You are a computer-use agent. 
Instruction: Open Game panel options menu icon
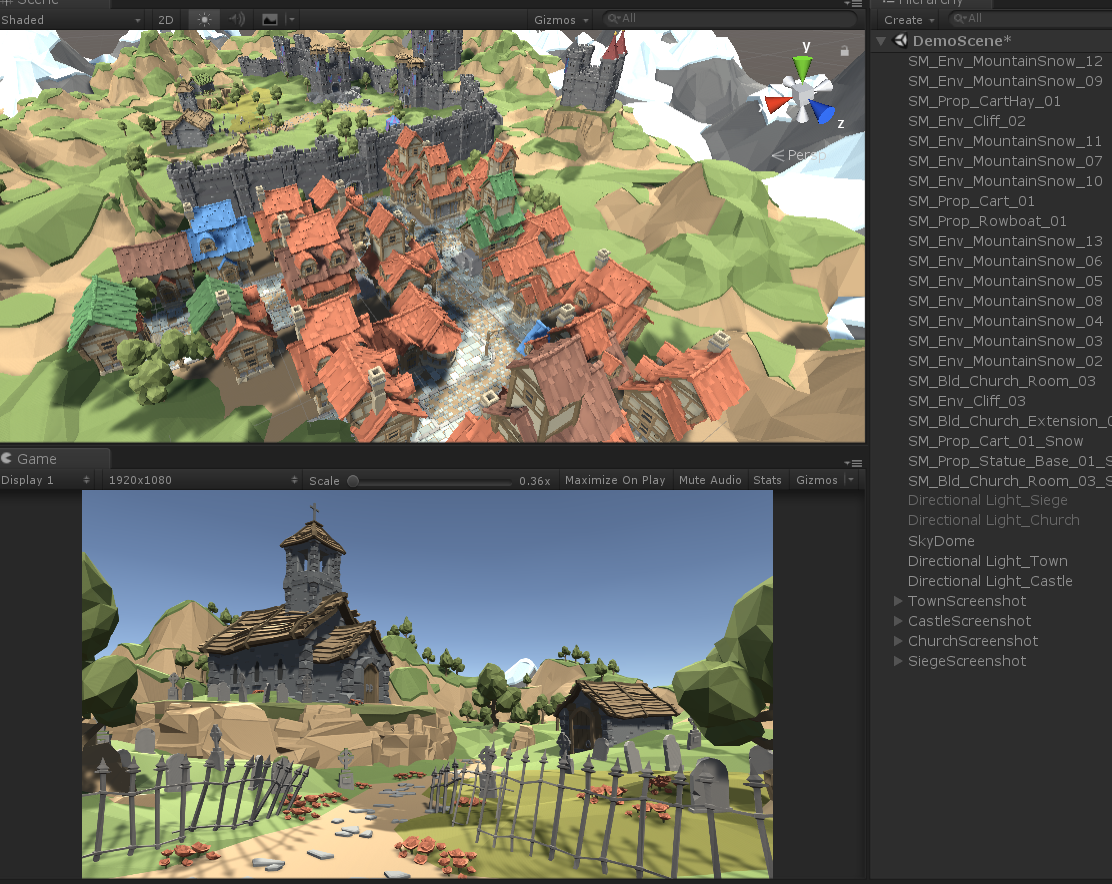[x=854, y=463]
